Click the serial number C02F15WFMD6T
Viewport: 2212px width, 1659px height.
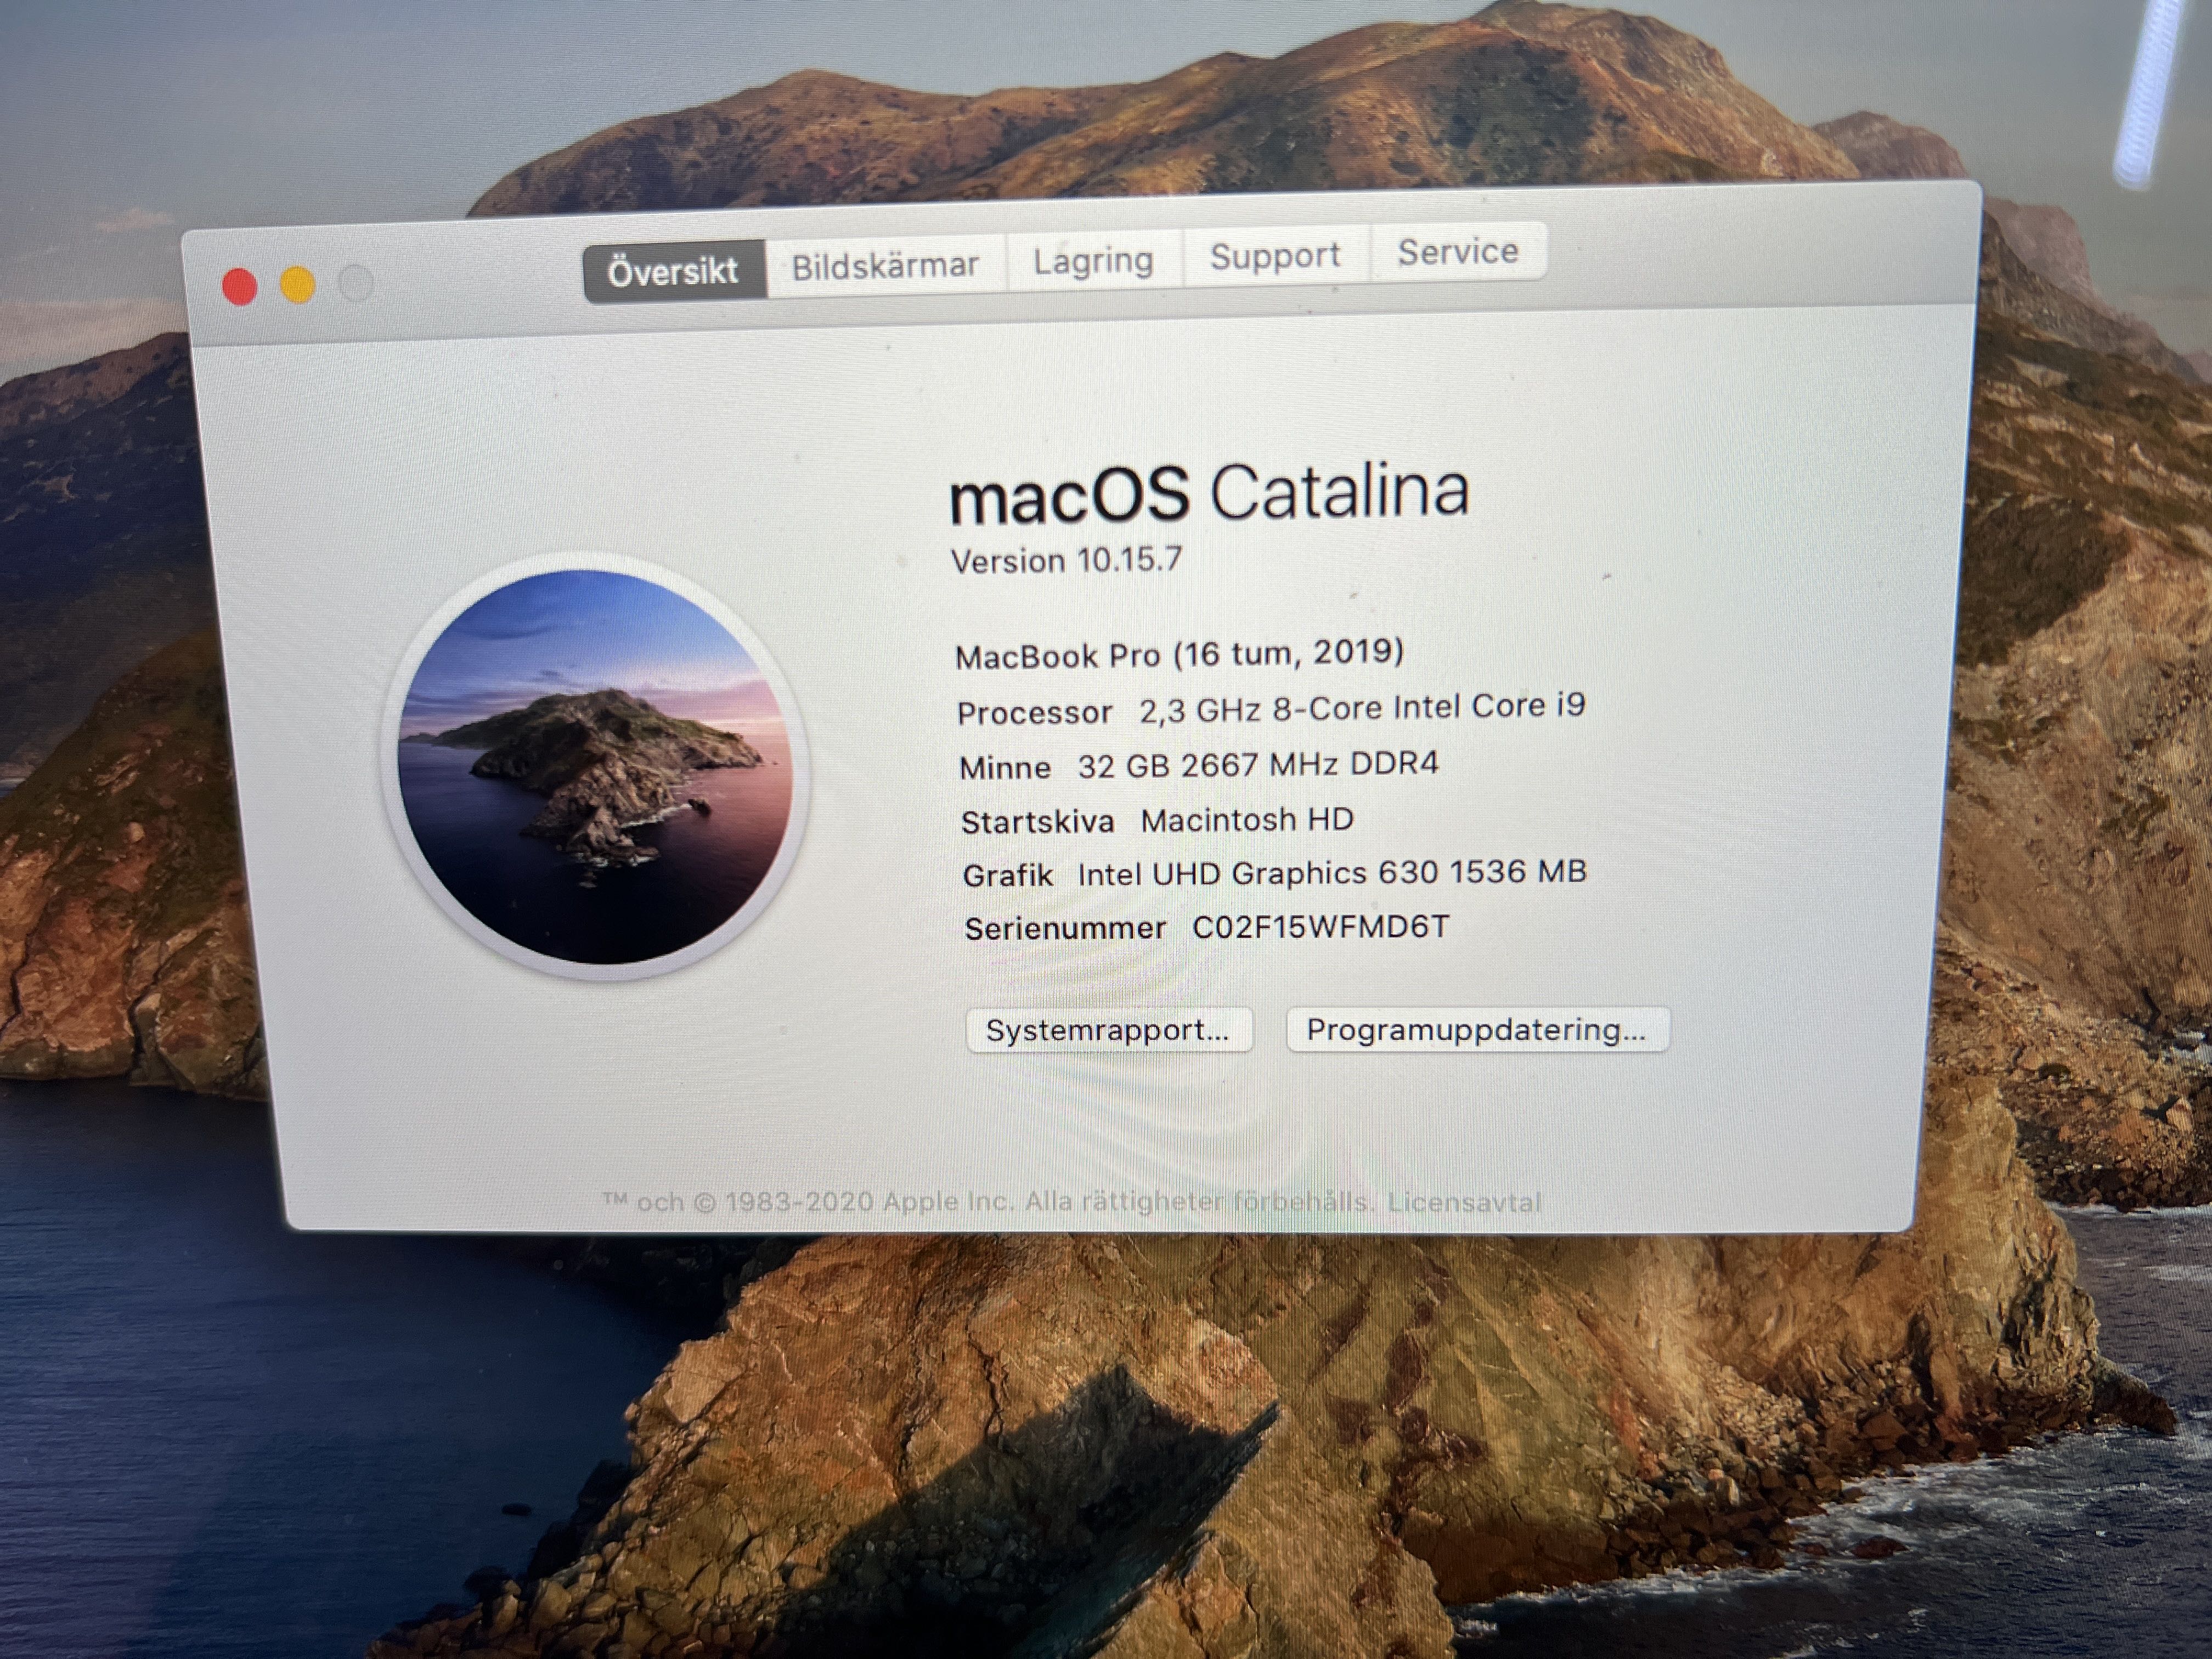[1320, 927]
